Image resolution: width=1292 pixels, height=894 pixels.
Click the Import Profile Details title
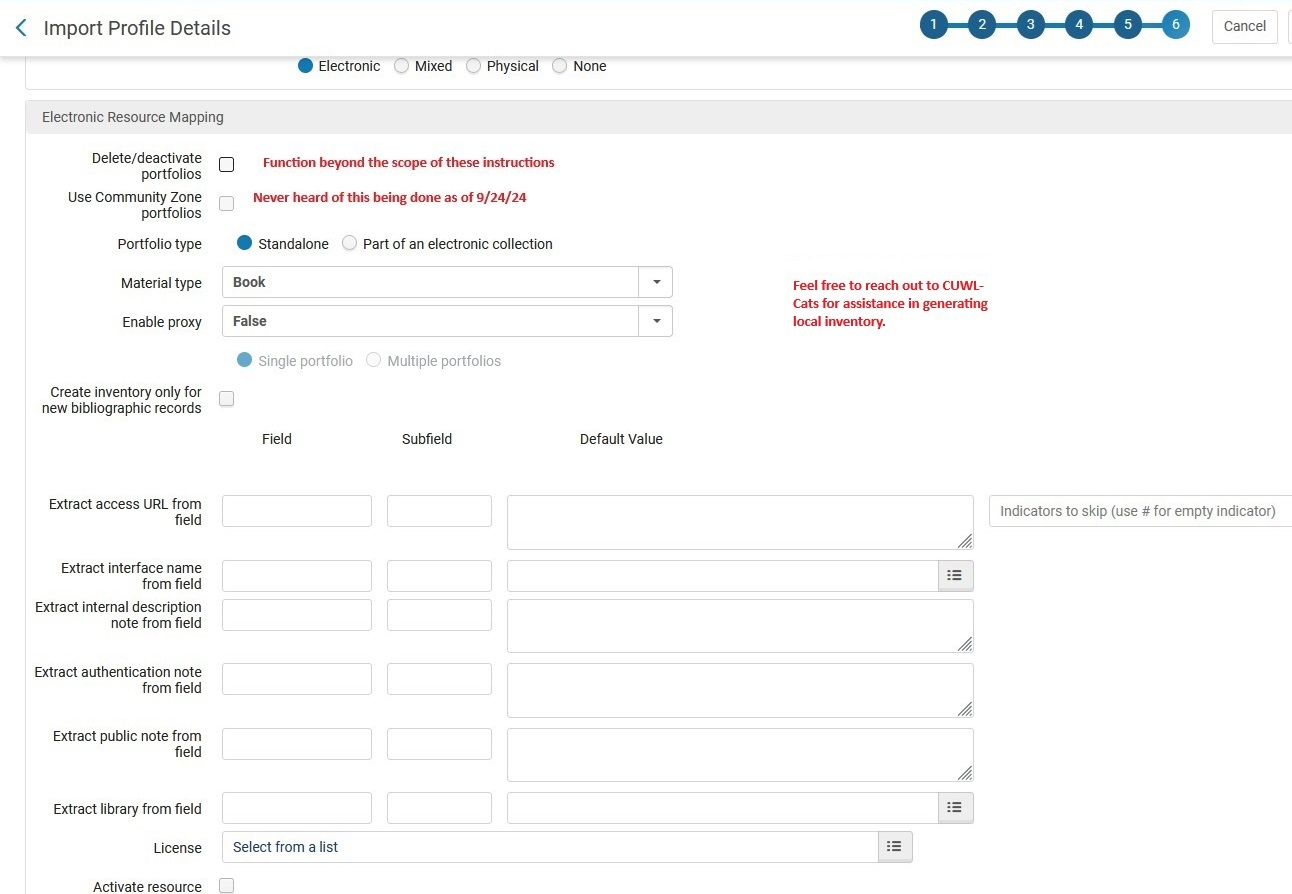(x=137, y=28)
